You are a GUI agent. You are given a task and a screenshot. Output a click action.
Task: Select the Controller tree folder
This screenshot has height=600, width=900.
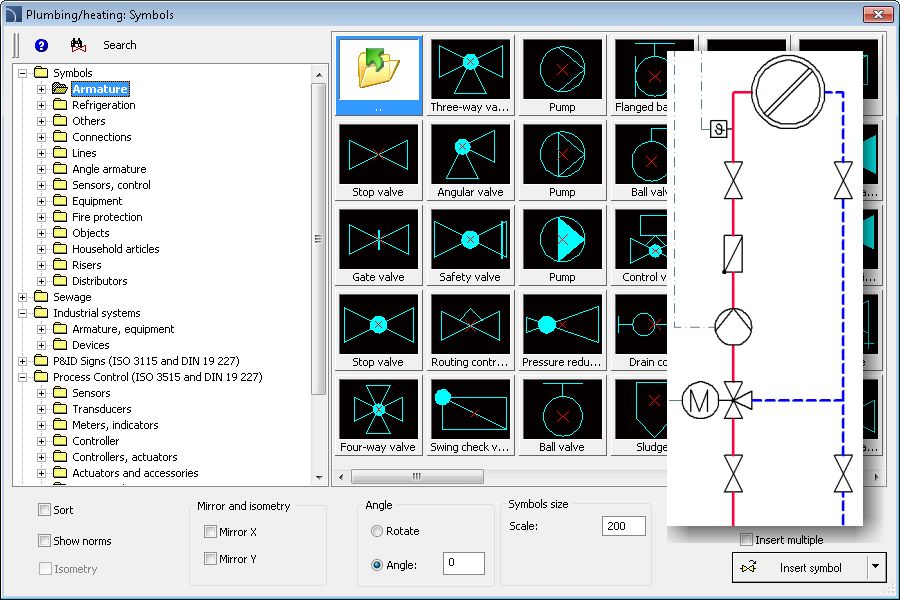click(95, 441)
